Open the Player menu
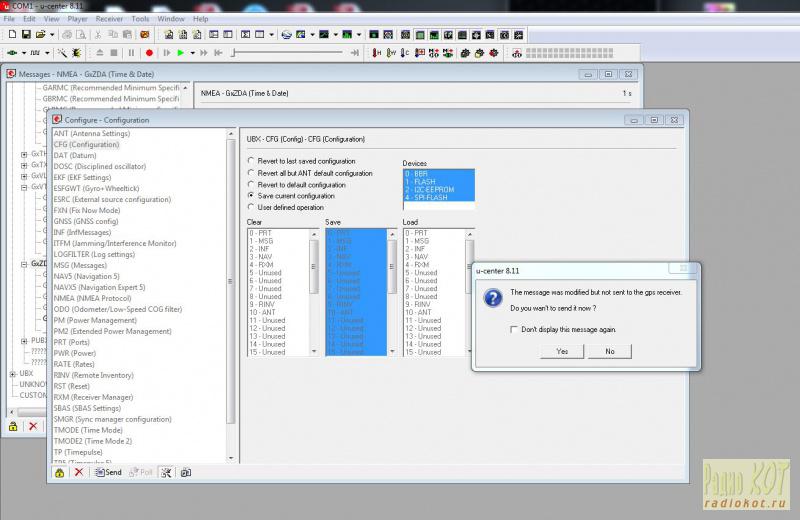This screenshot has width=800, height=520. pos(77,19)
